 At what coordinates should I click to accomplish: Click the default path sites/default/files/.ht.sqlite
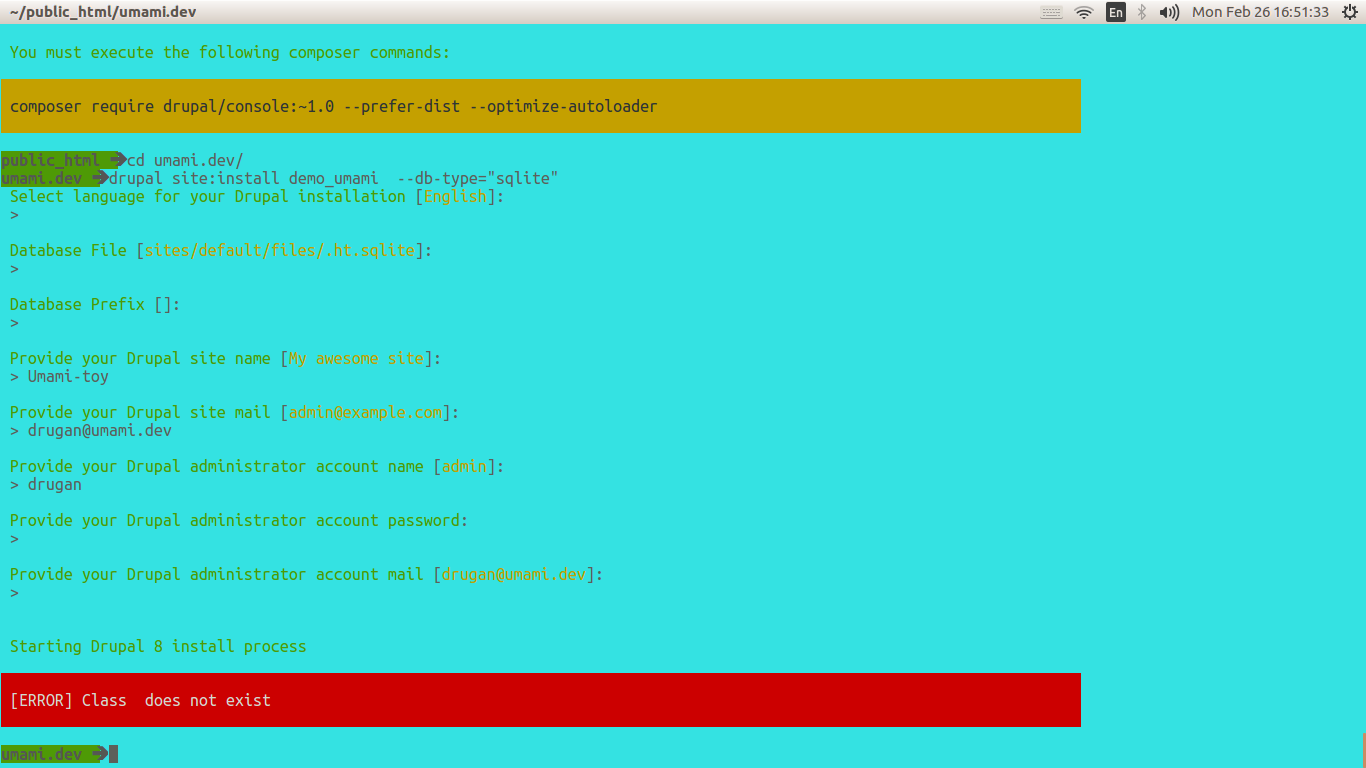tap(279, 250)
